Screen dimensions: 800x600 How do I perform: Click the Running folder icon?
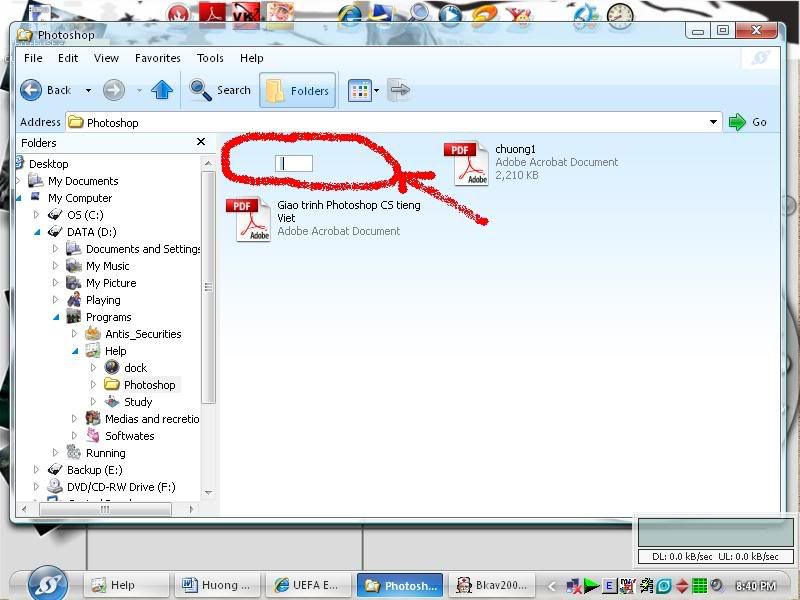(74, 453)
